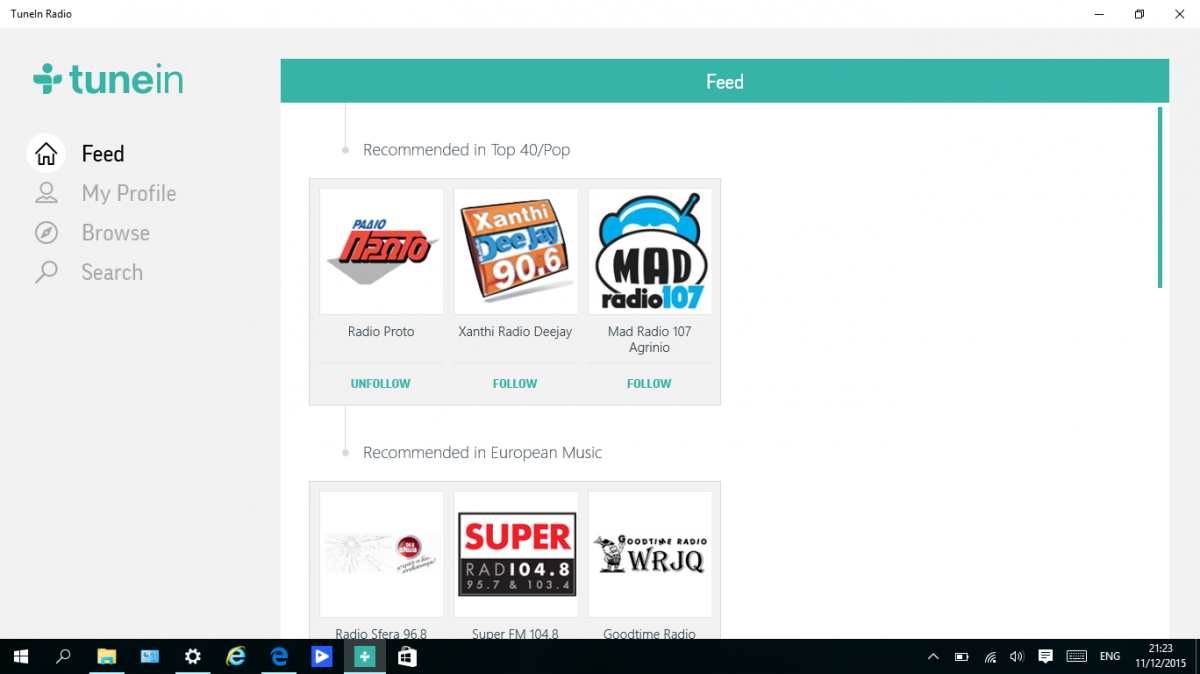Open the Browse section
Screen dimensions: 1200x674
pos(116,233)
